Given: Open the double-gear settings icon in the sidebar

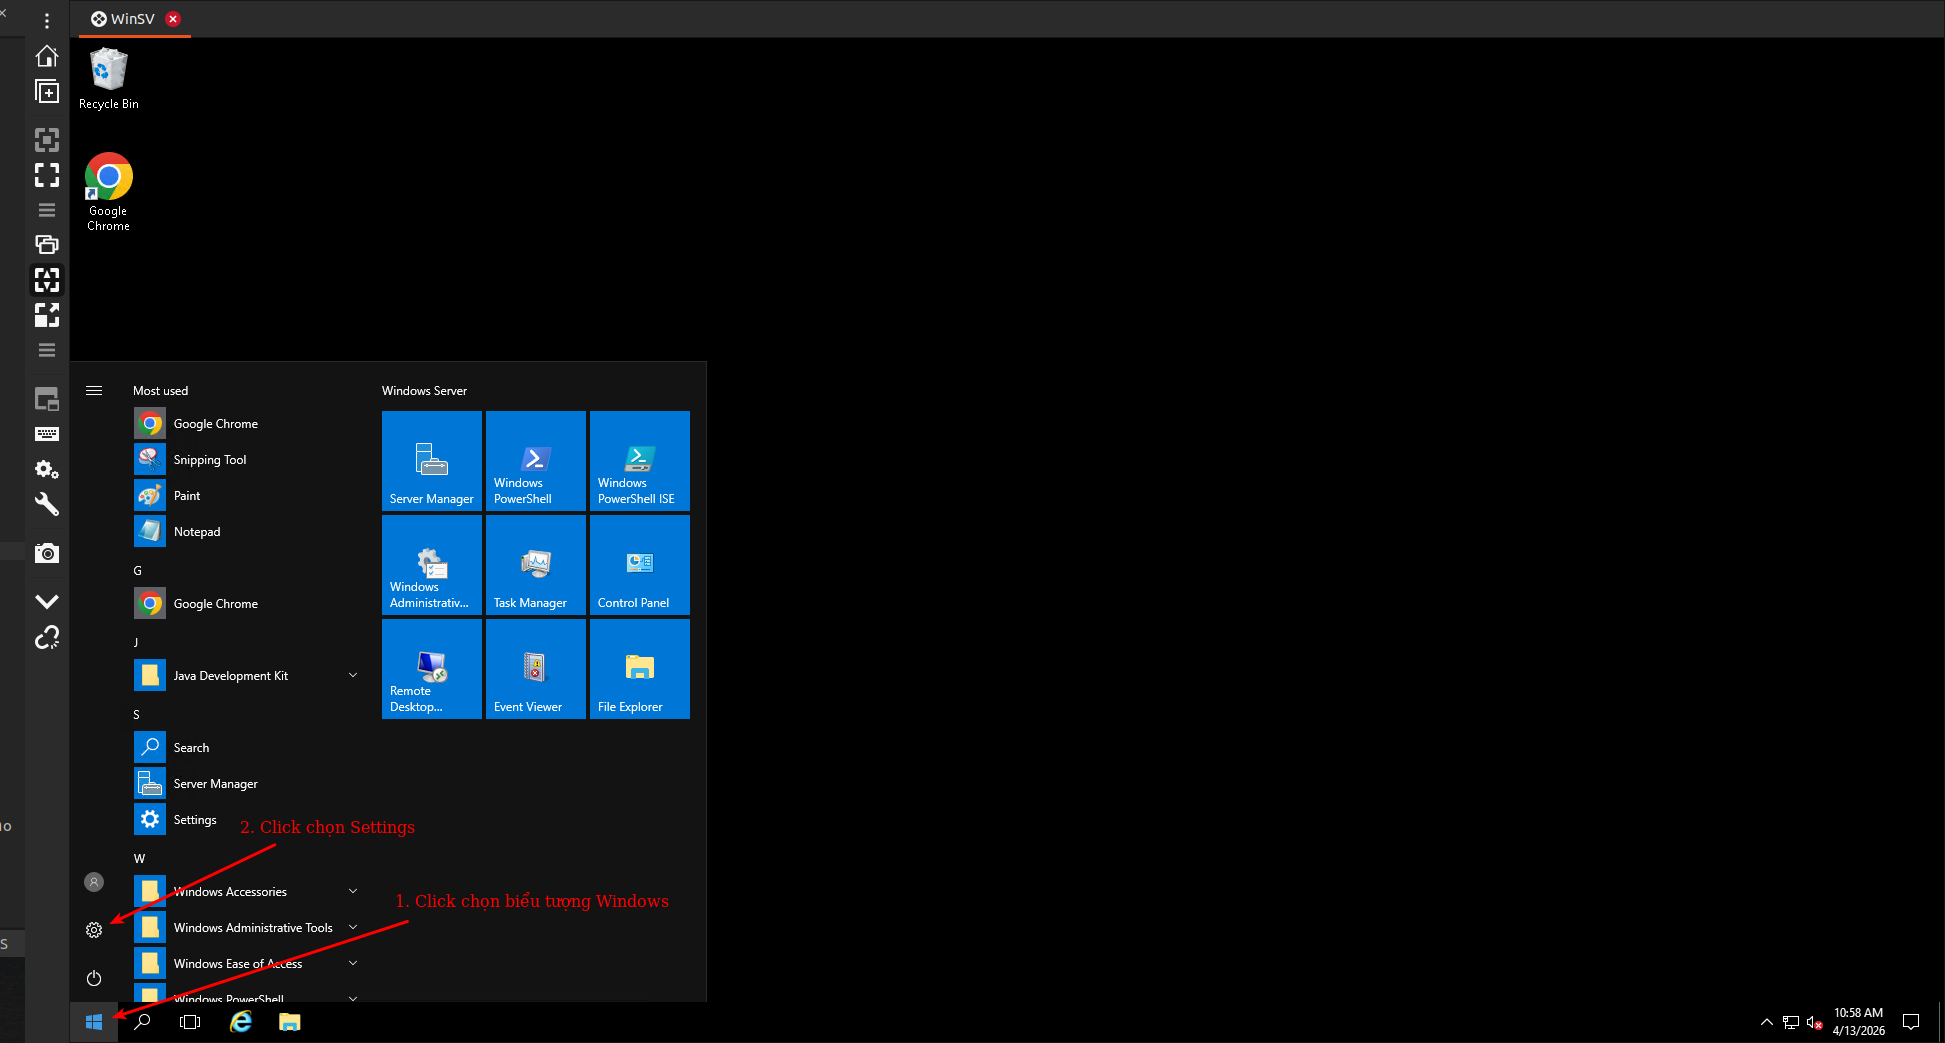Looking at the screenshot, I should (47, 469).
